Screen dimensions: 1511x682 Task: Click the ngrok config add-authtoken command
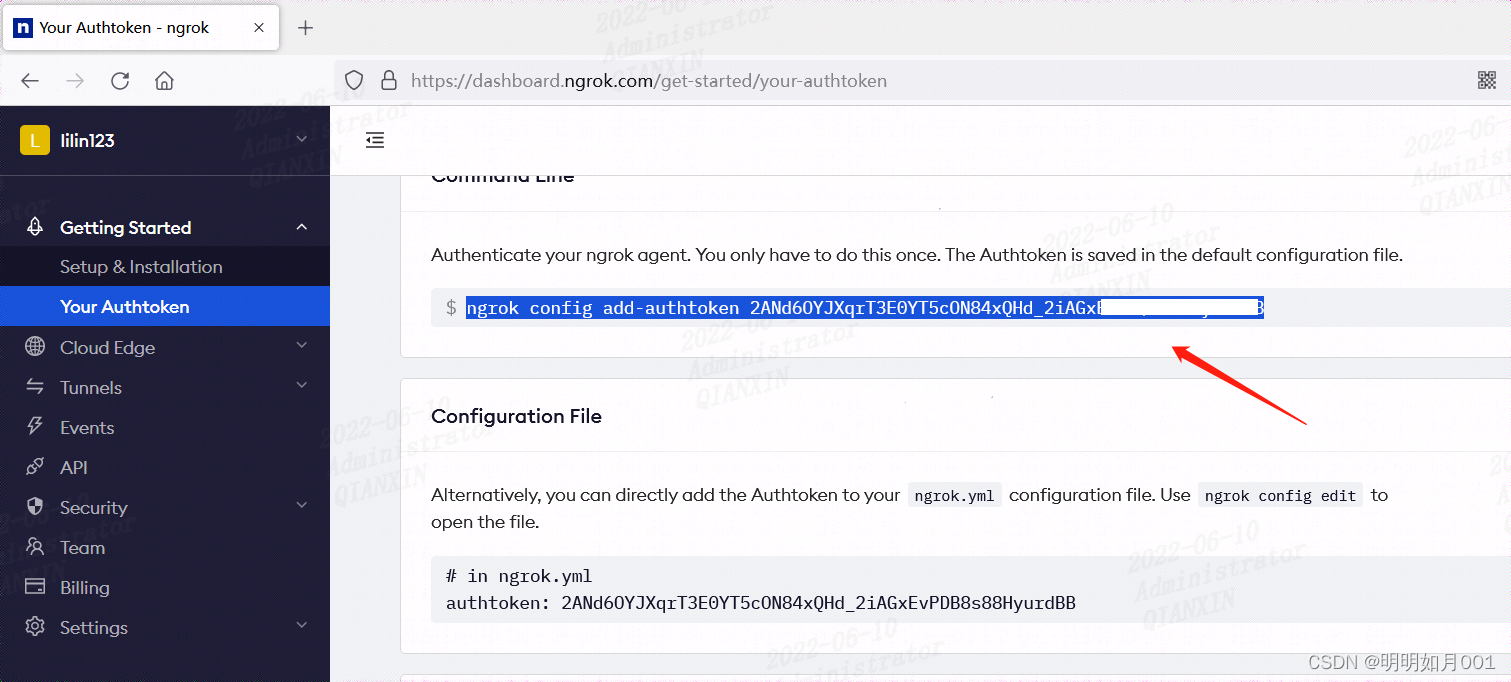pos(865,308)
